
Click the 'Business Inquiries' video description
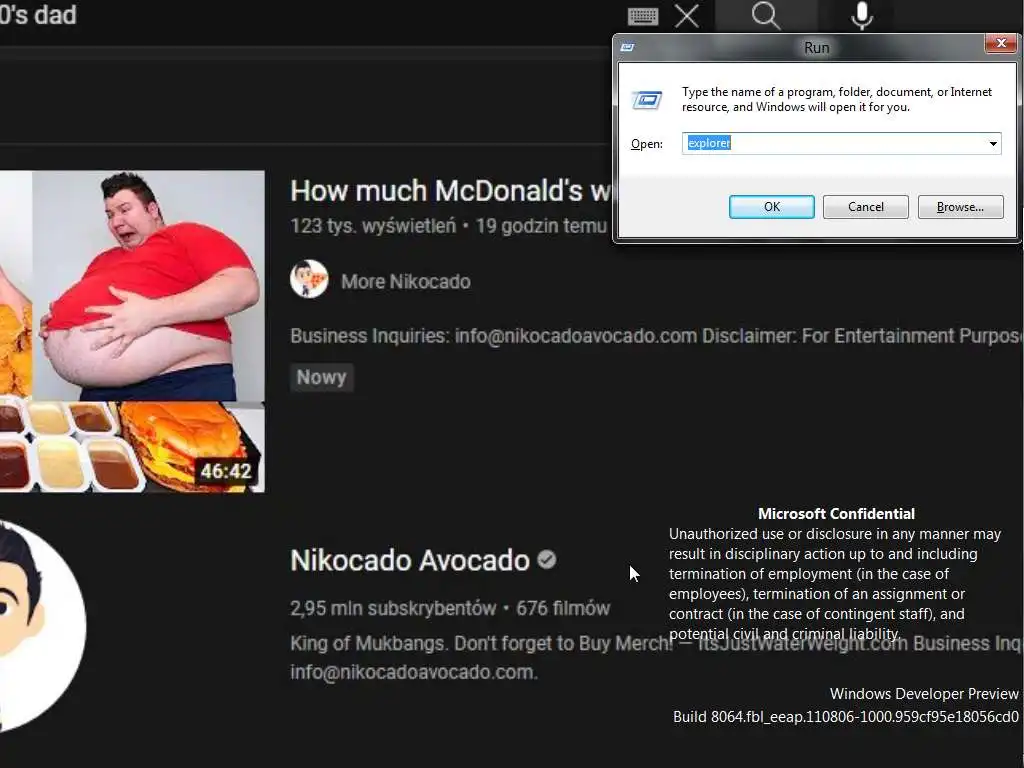(x=656, y=336)
